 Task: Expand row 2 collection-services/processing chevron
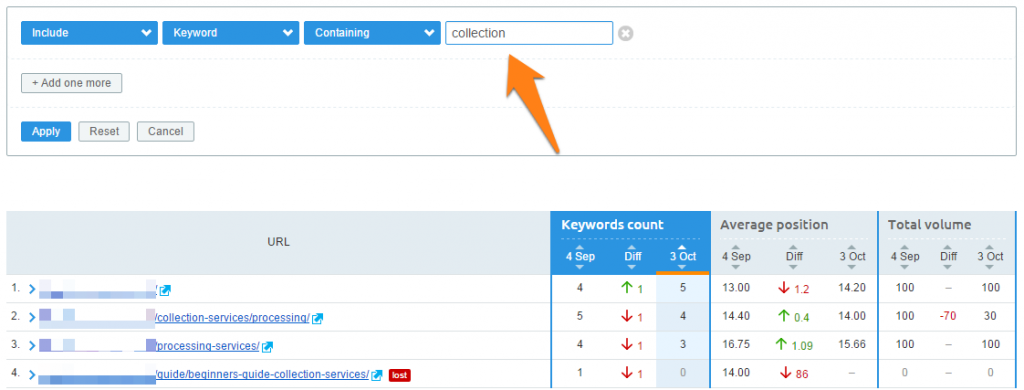tap(32, 317)
